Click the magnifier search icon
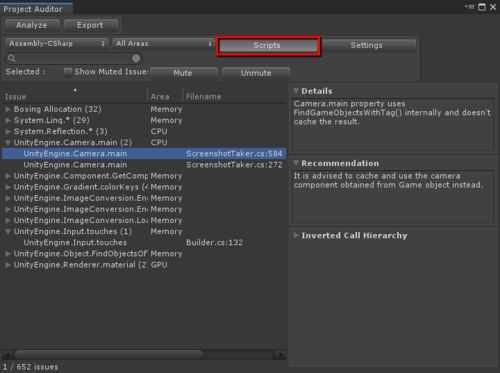This screenshot has height=373, width=500. pyautogui.click(x=12, y=59)
